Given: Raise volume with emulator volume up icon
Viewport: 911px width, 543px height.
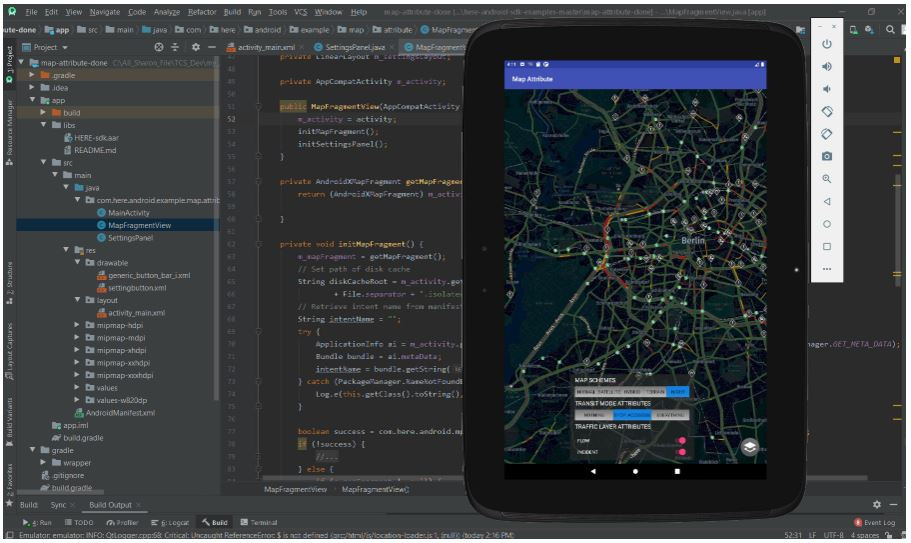Looking at the screenshot, I should (x=827, y=67).
